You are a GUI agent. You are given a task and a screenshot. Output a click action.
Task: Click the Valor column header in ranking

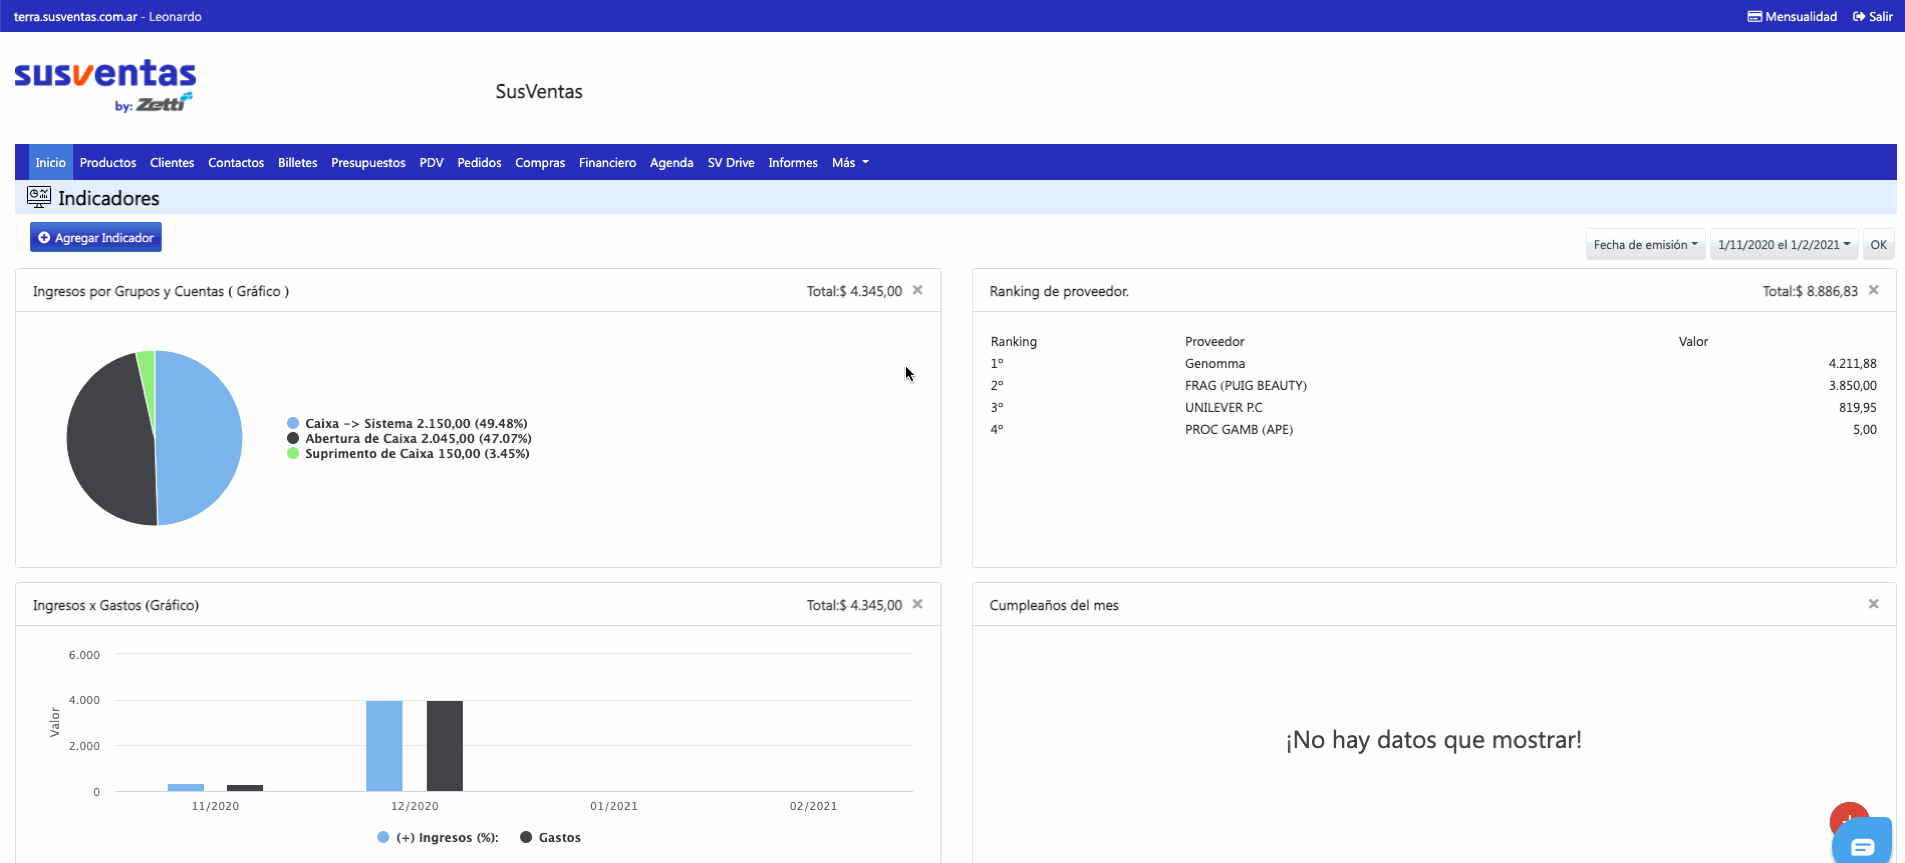click(1693, 341)
